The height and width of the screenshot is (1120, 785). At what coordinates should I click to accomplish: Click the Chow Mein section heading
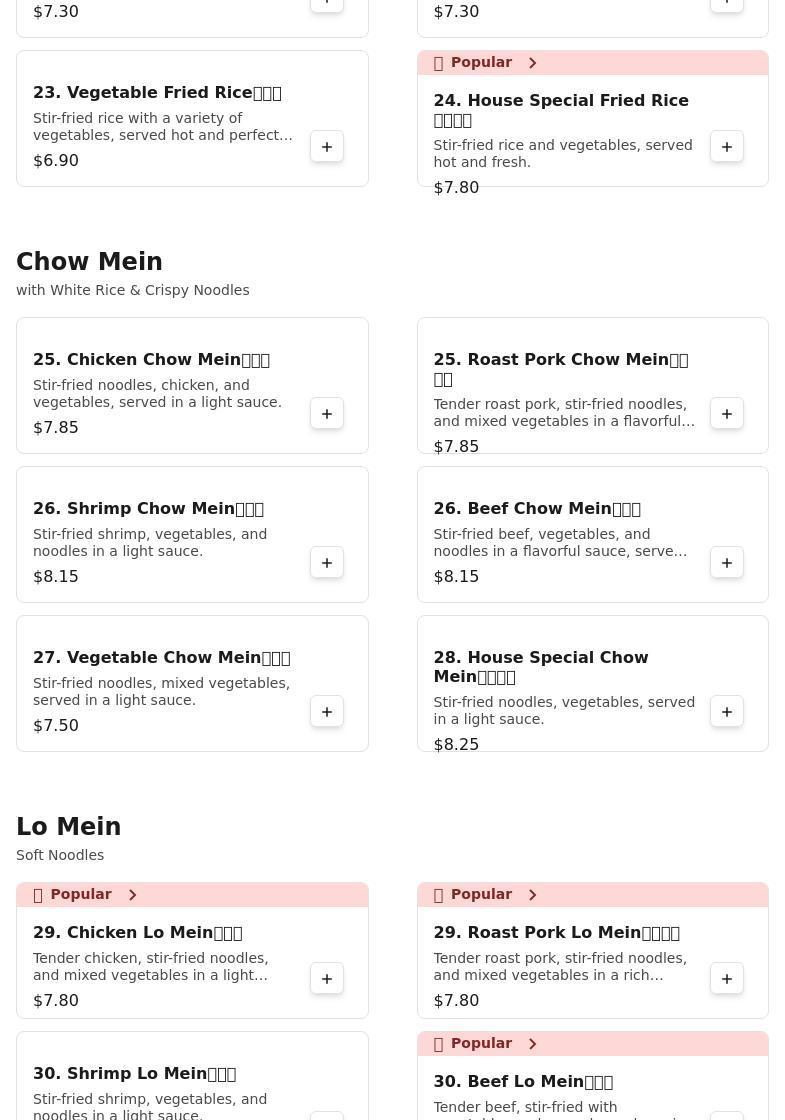click(89, 262)
